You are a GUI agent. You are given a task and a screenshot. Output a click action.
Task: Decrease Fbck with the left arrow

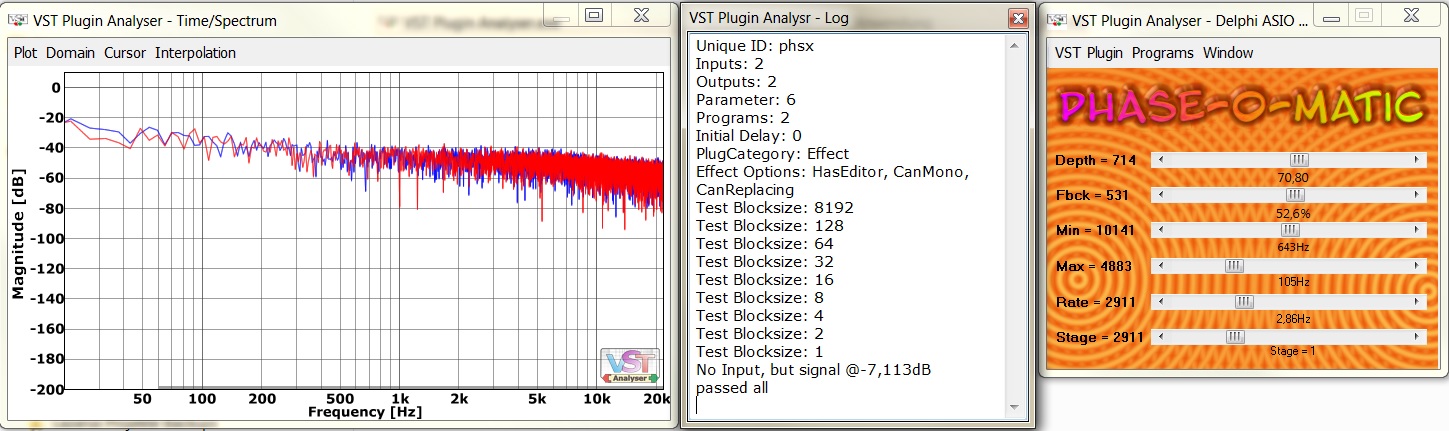pos(1158,194)
